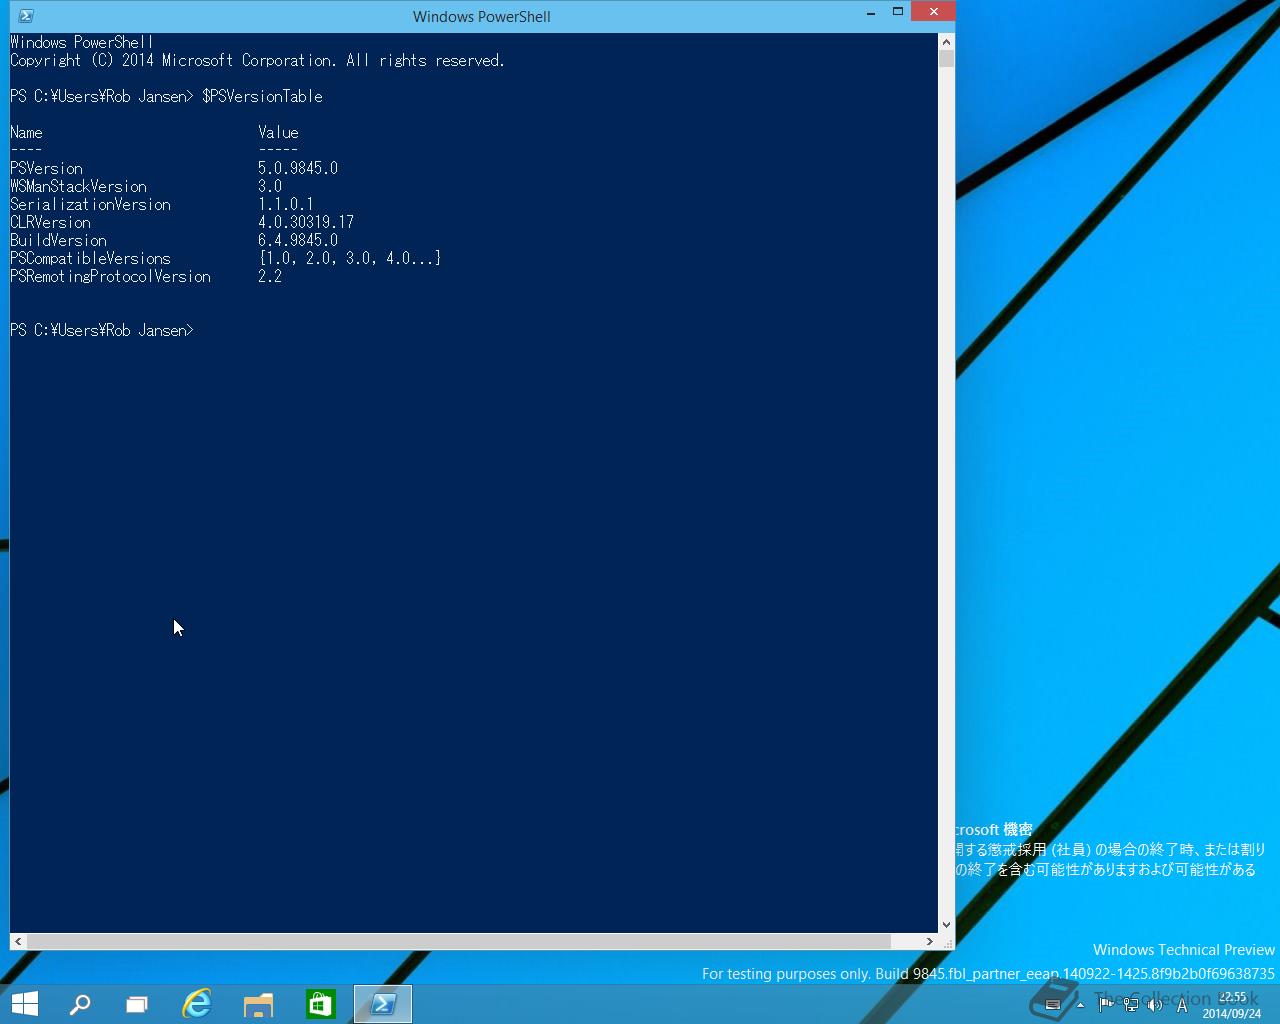The height and width of the screenshot is (1024, 1280).
Task: Click the '$PSVersionTable' command text
Action: 262,96
